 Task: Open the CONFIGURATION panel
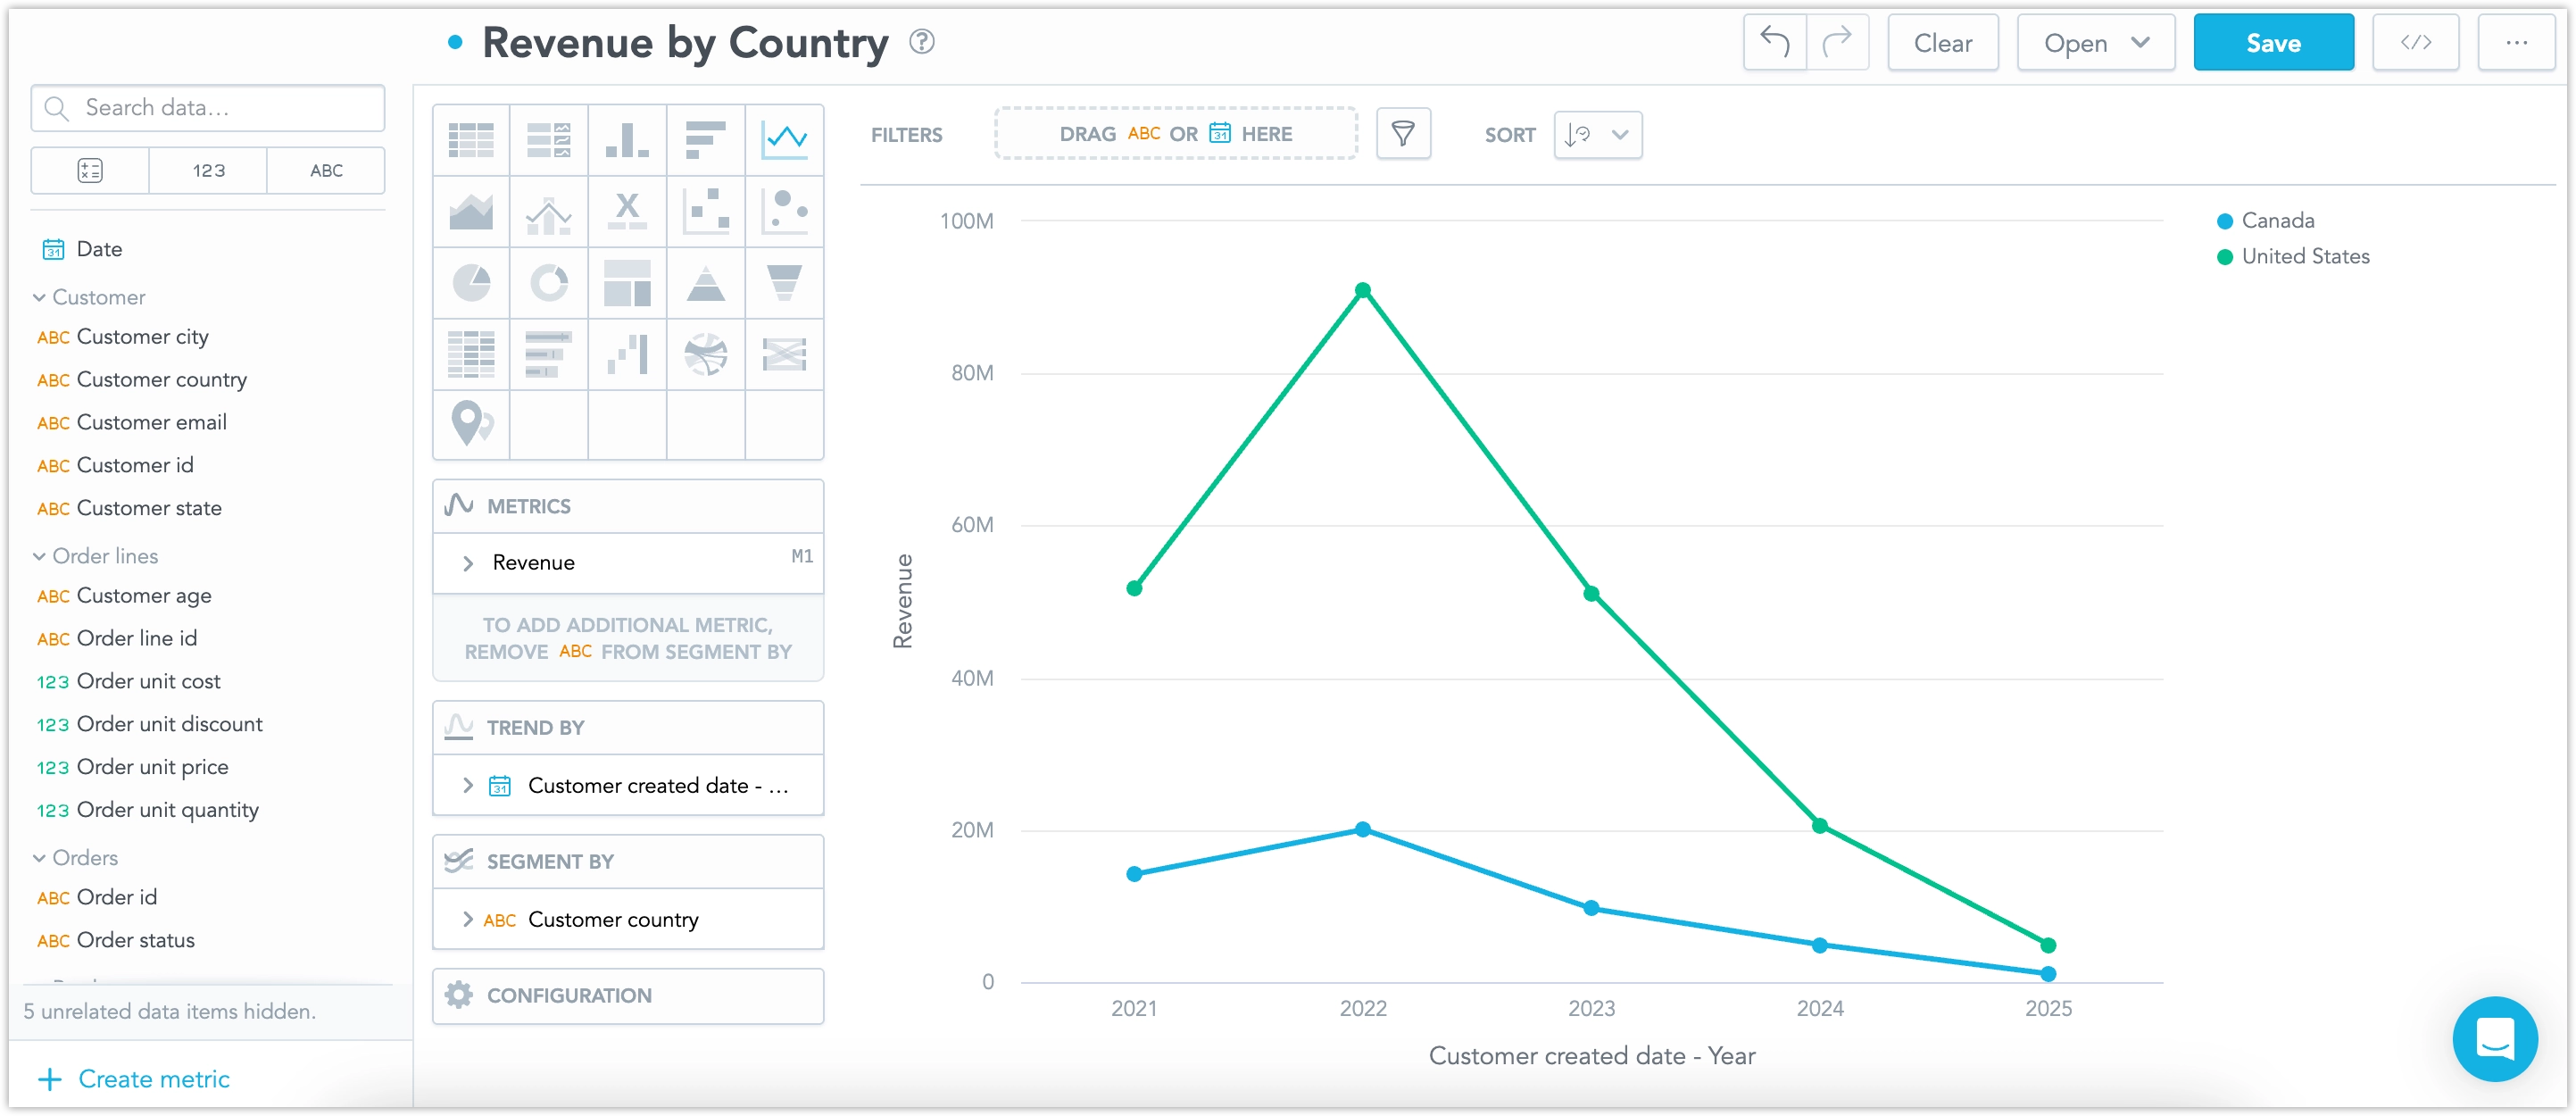[x=627, y=995]
